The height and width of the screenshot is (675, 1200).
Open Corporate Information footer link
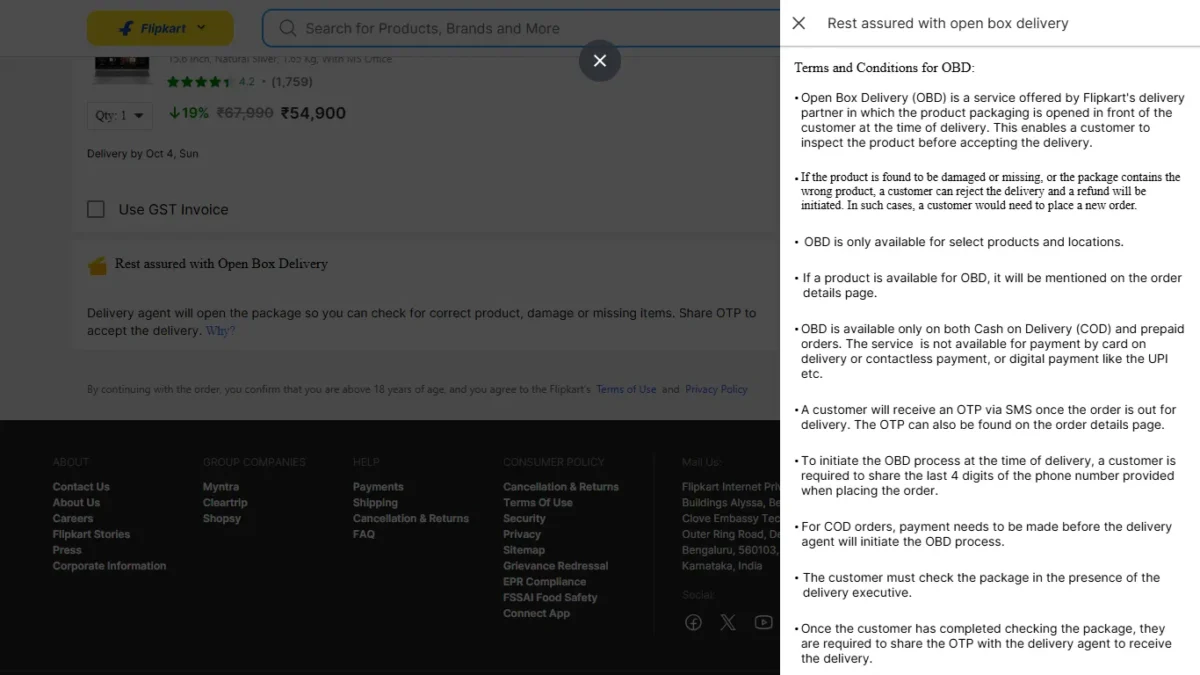click(x=109, y=566)
